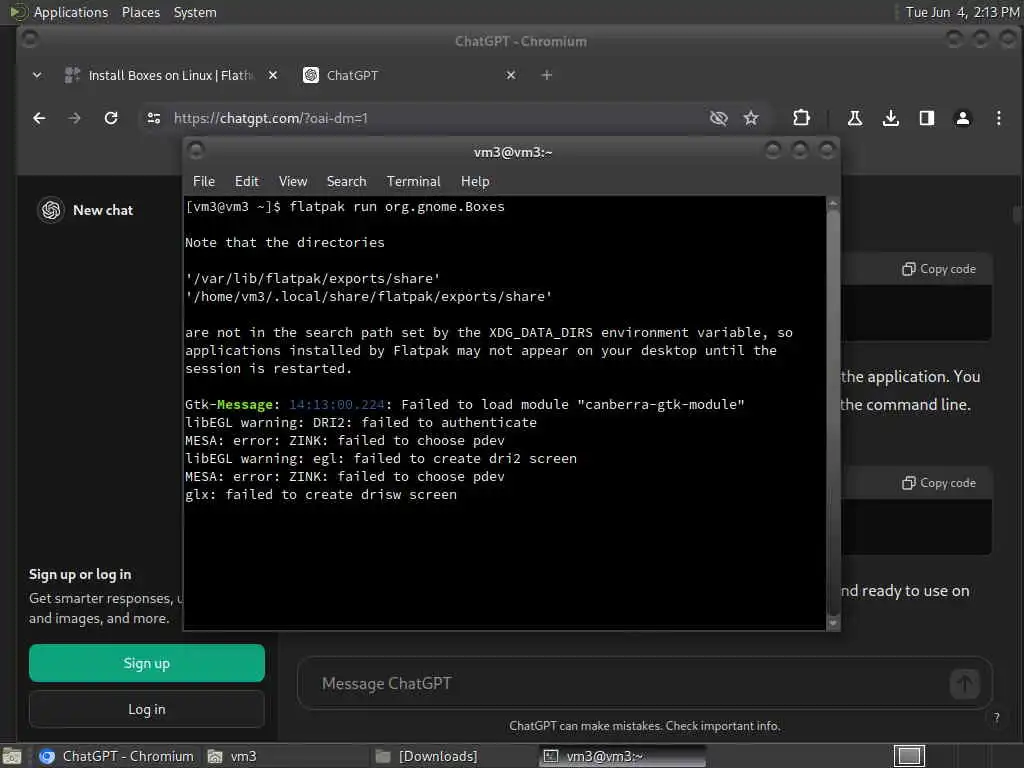Bookmark this page with star icon
1024x768 pixels.
pos(751,118)
